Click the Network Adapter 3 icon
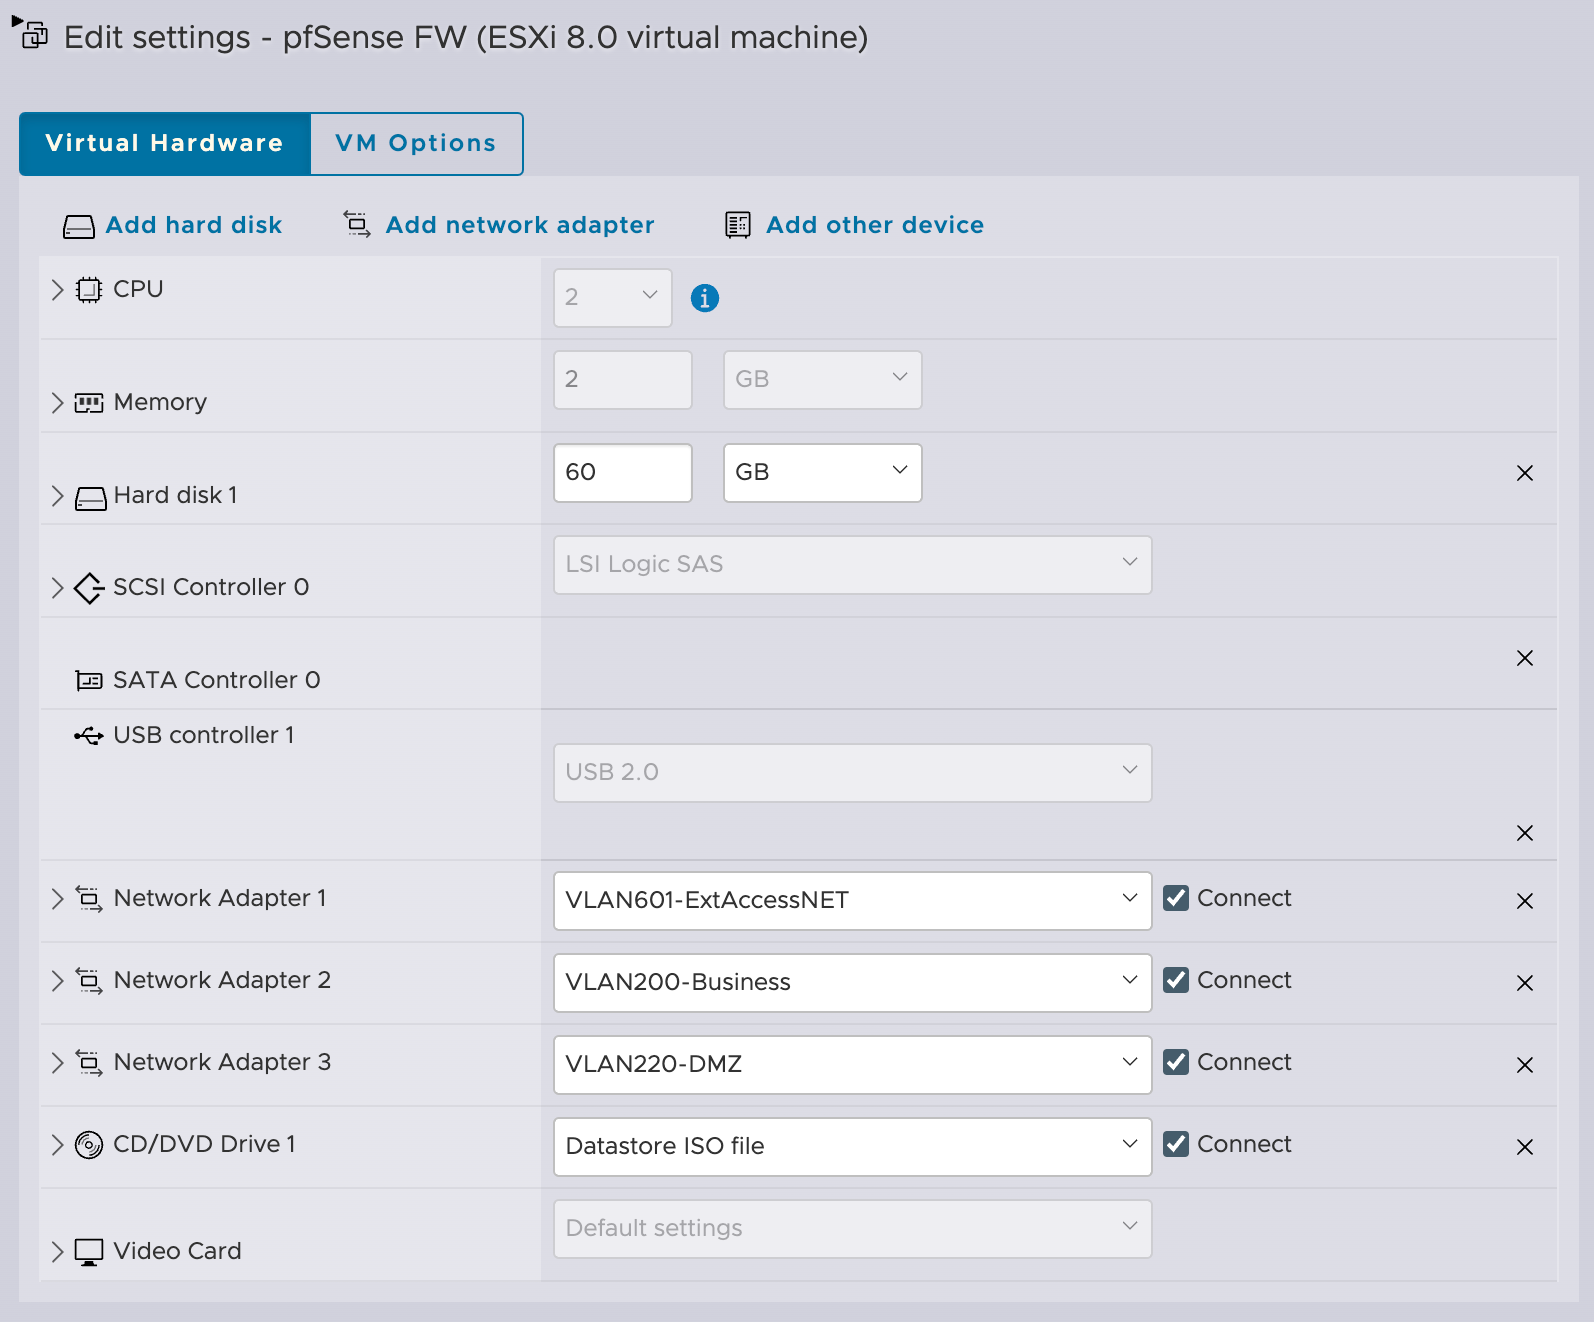 coord(89,1063)
